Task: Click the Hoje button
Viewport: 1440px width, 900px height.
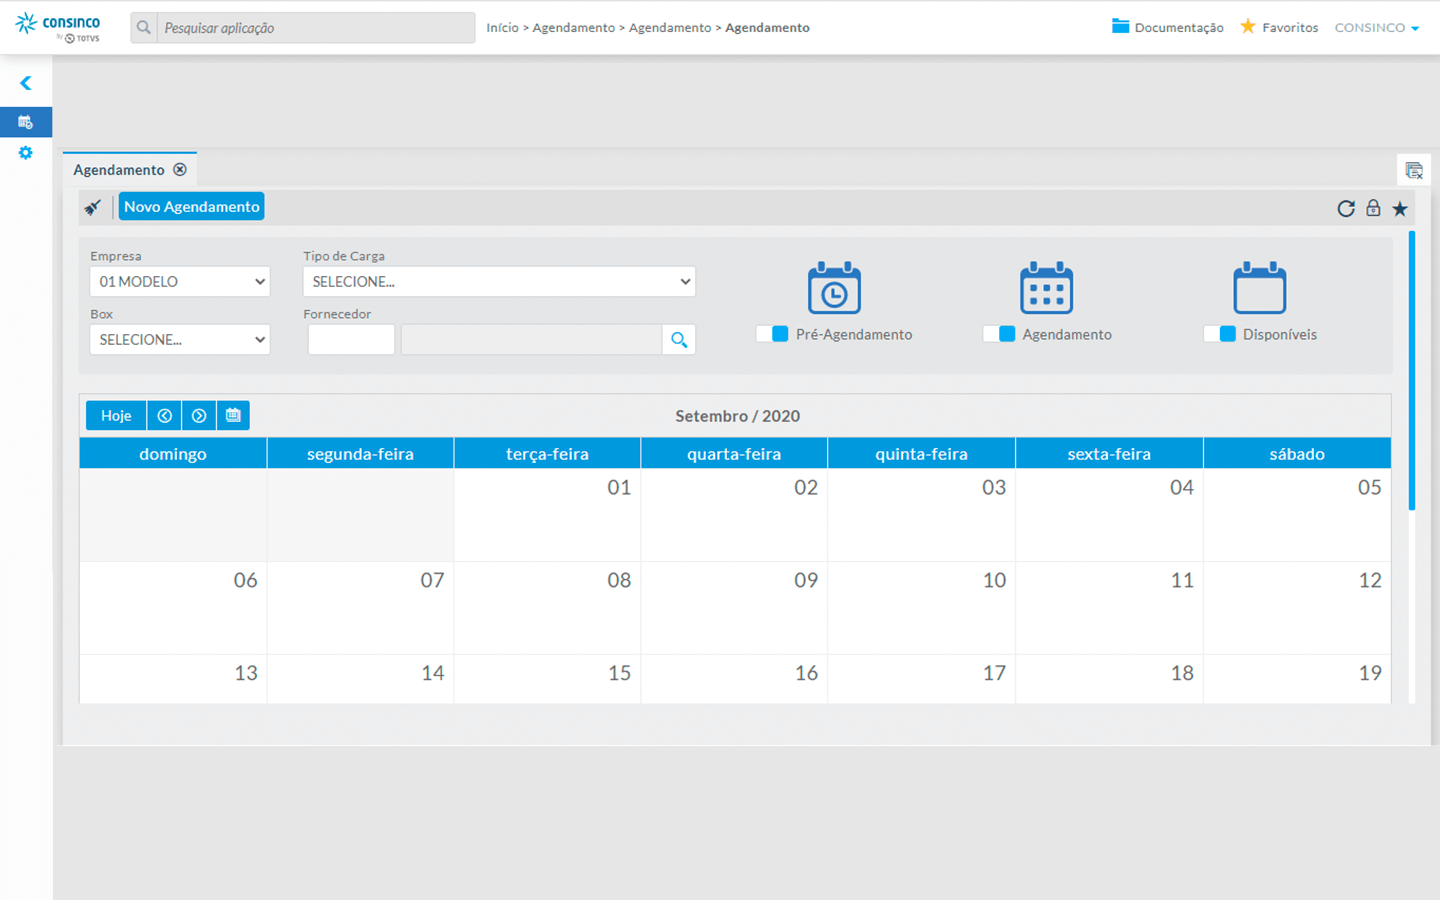Action: [x=116, y=416]
